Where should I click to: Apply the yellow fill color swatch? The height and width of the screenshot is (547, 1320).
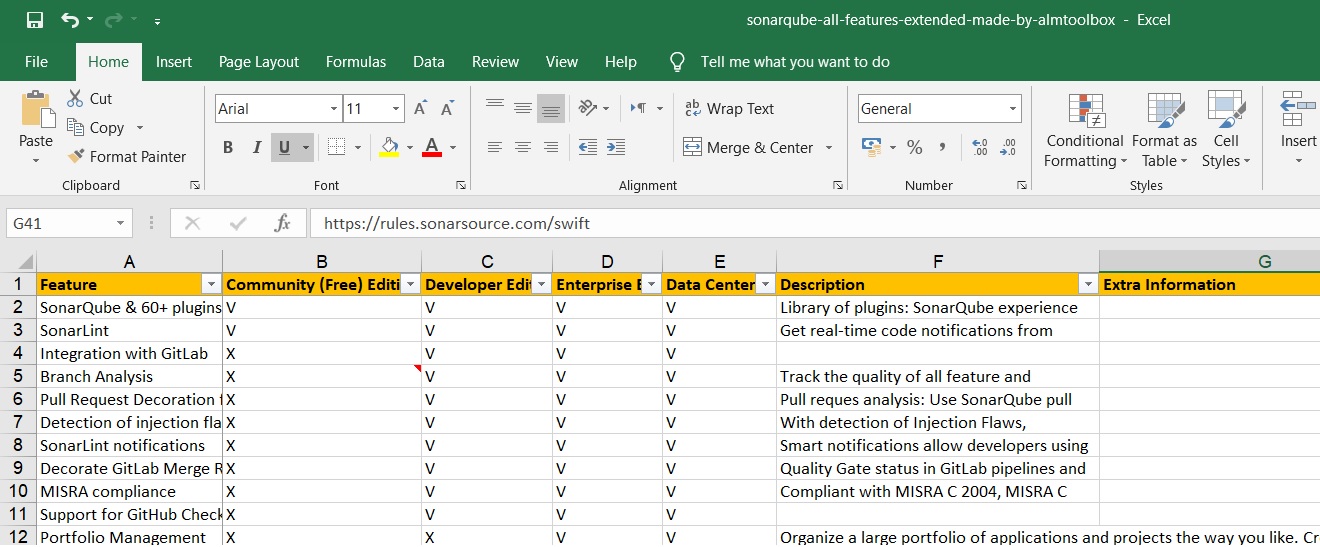pos(390,147)
